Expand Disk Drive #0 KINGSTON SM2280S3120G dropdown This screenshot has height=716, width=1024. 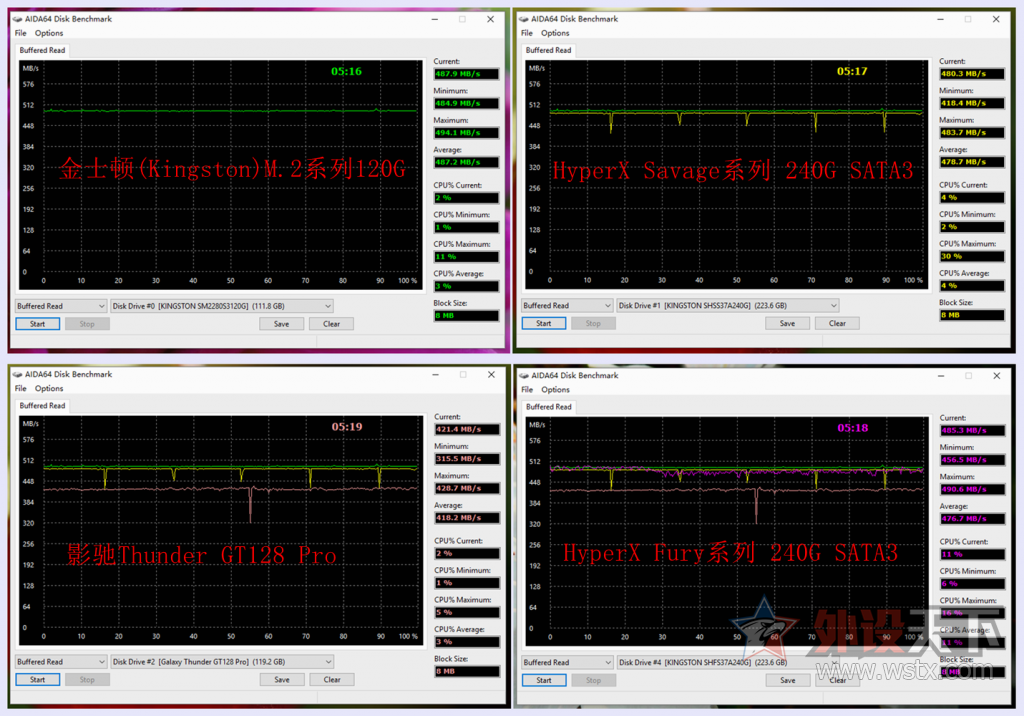pyautogui.click(x=222, y=306)
